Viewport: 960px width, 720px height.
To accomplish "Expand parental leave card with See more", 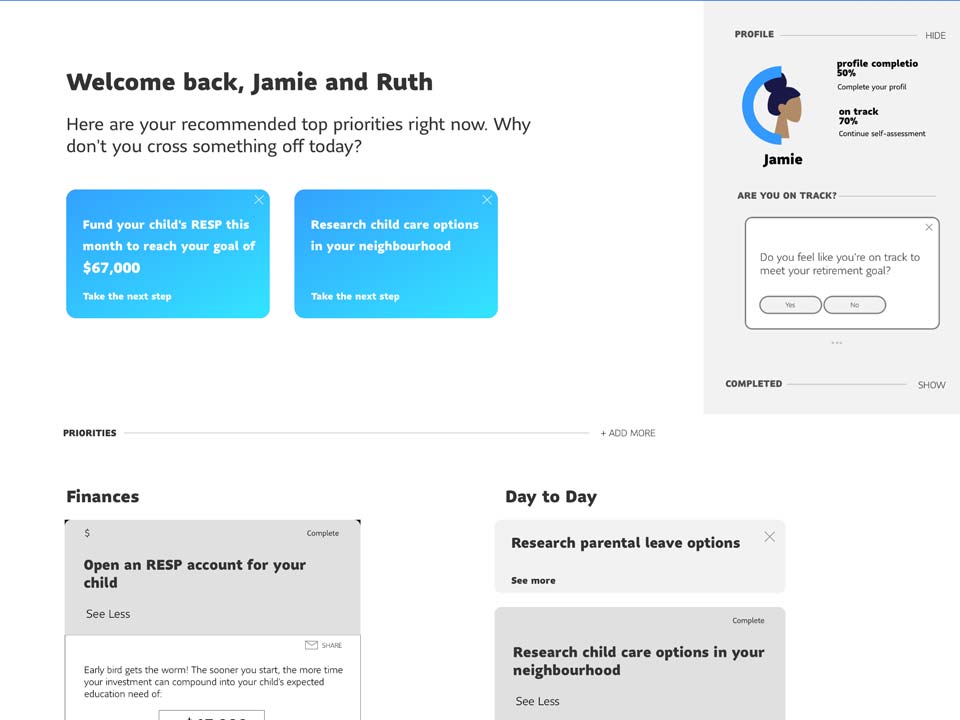I will pyautogui.click(x=533, y=580).
